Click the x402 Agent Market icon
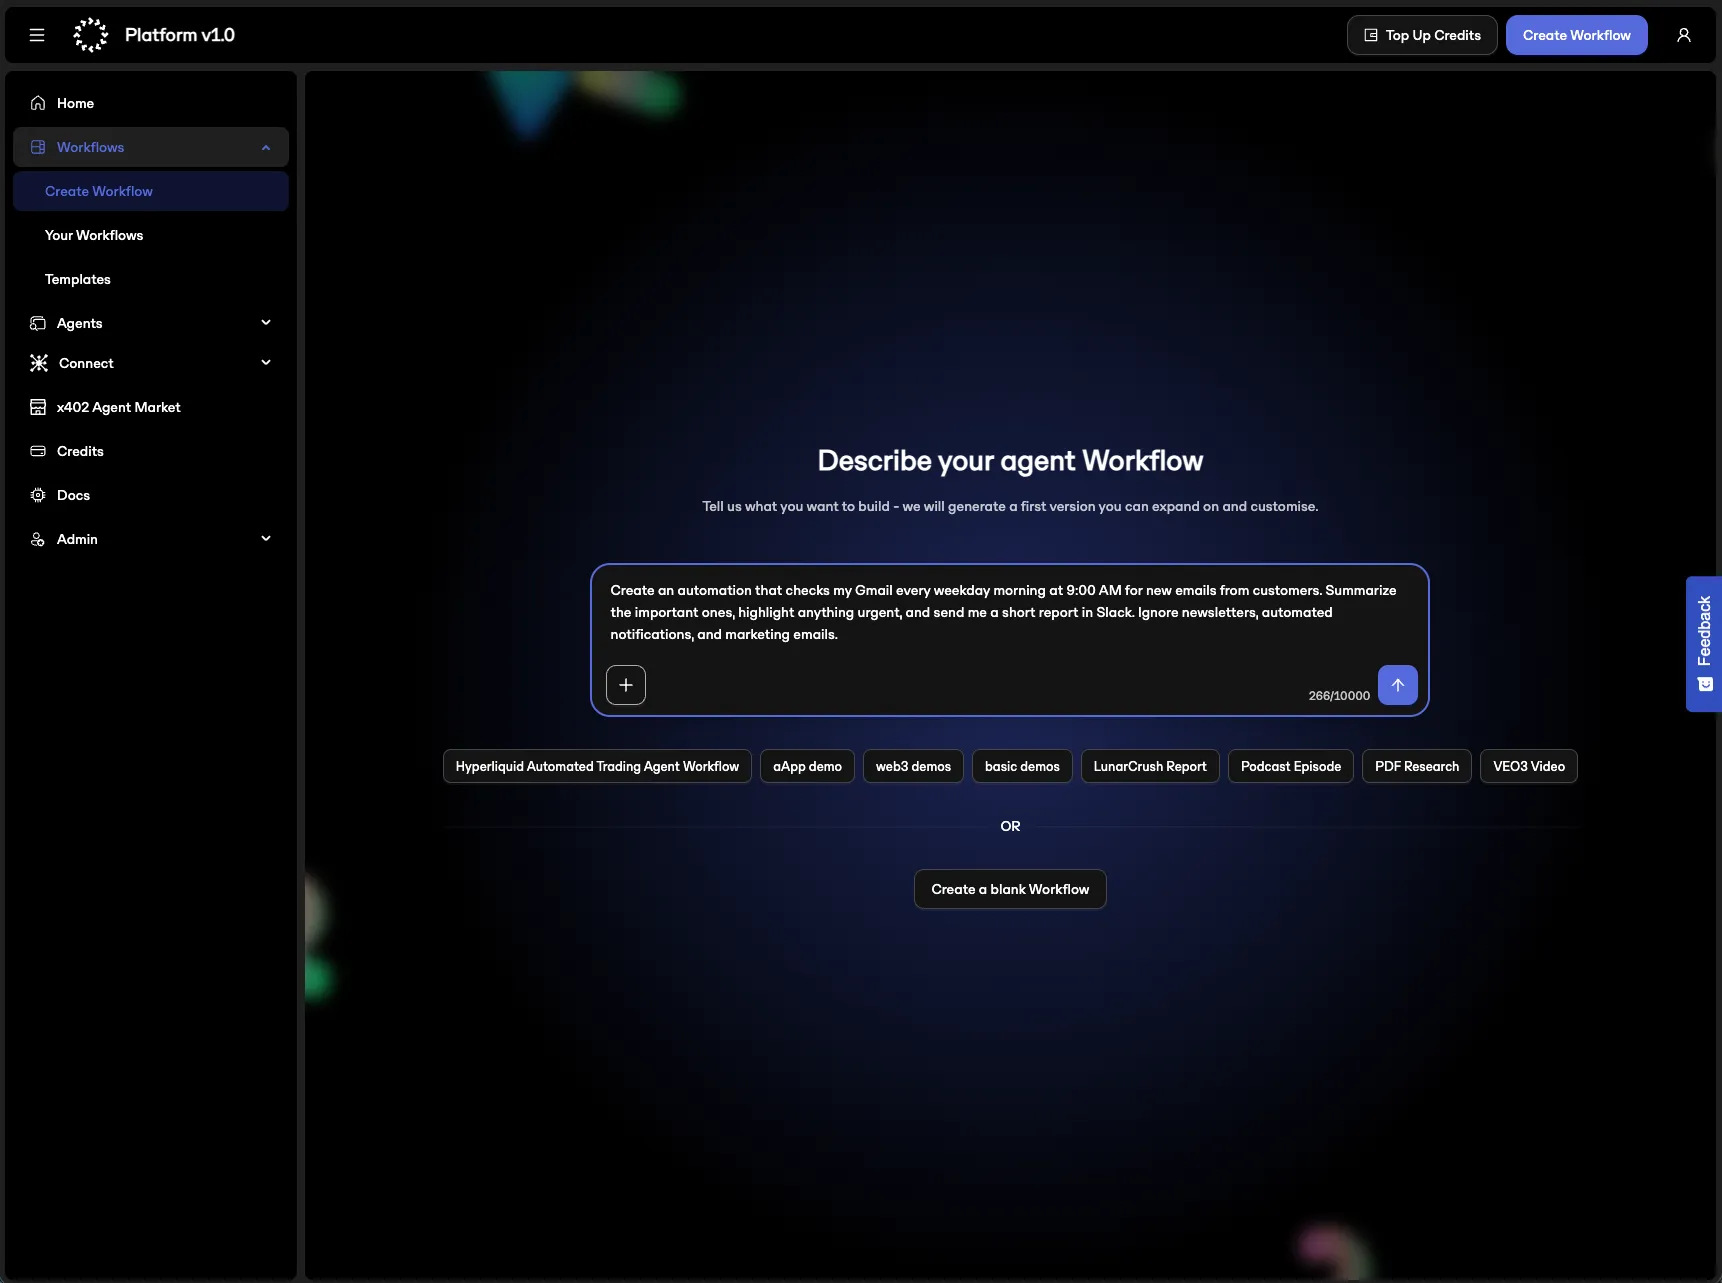Viewport: 1722px width, 1283px height. (x=38, y=407)
